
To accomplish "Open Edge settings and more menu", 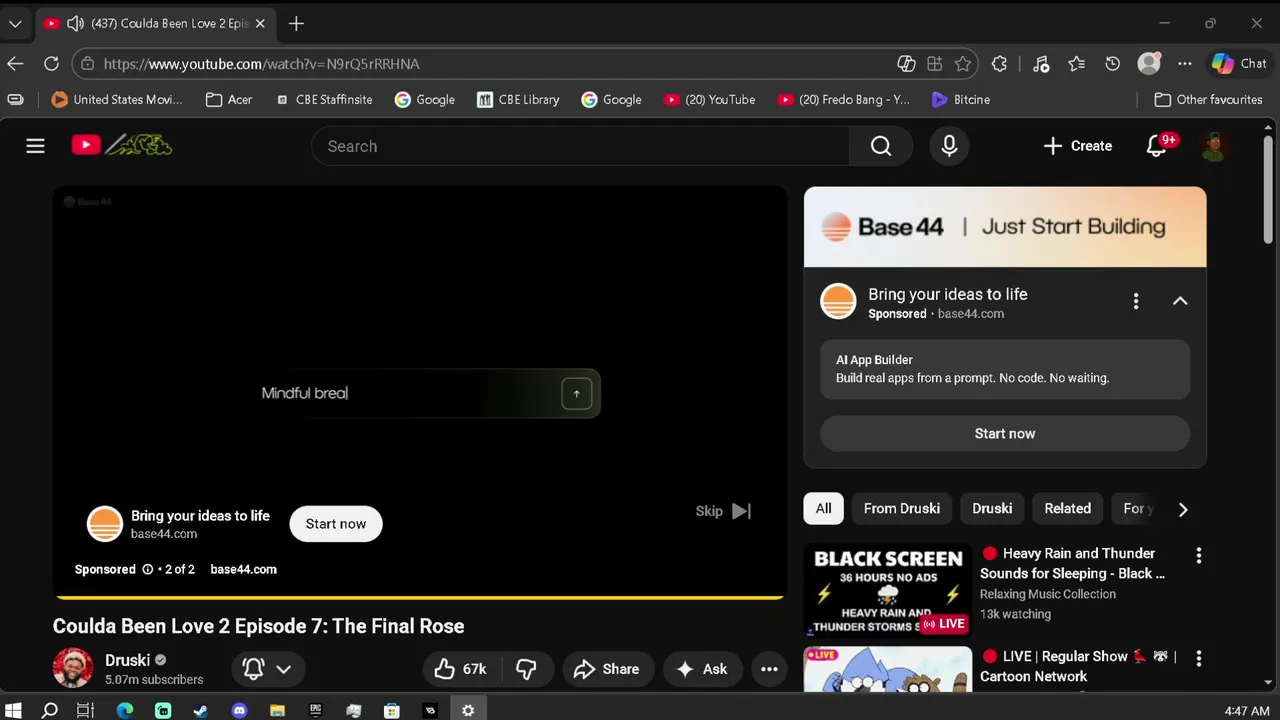I will pos(1185,63).
